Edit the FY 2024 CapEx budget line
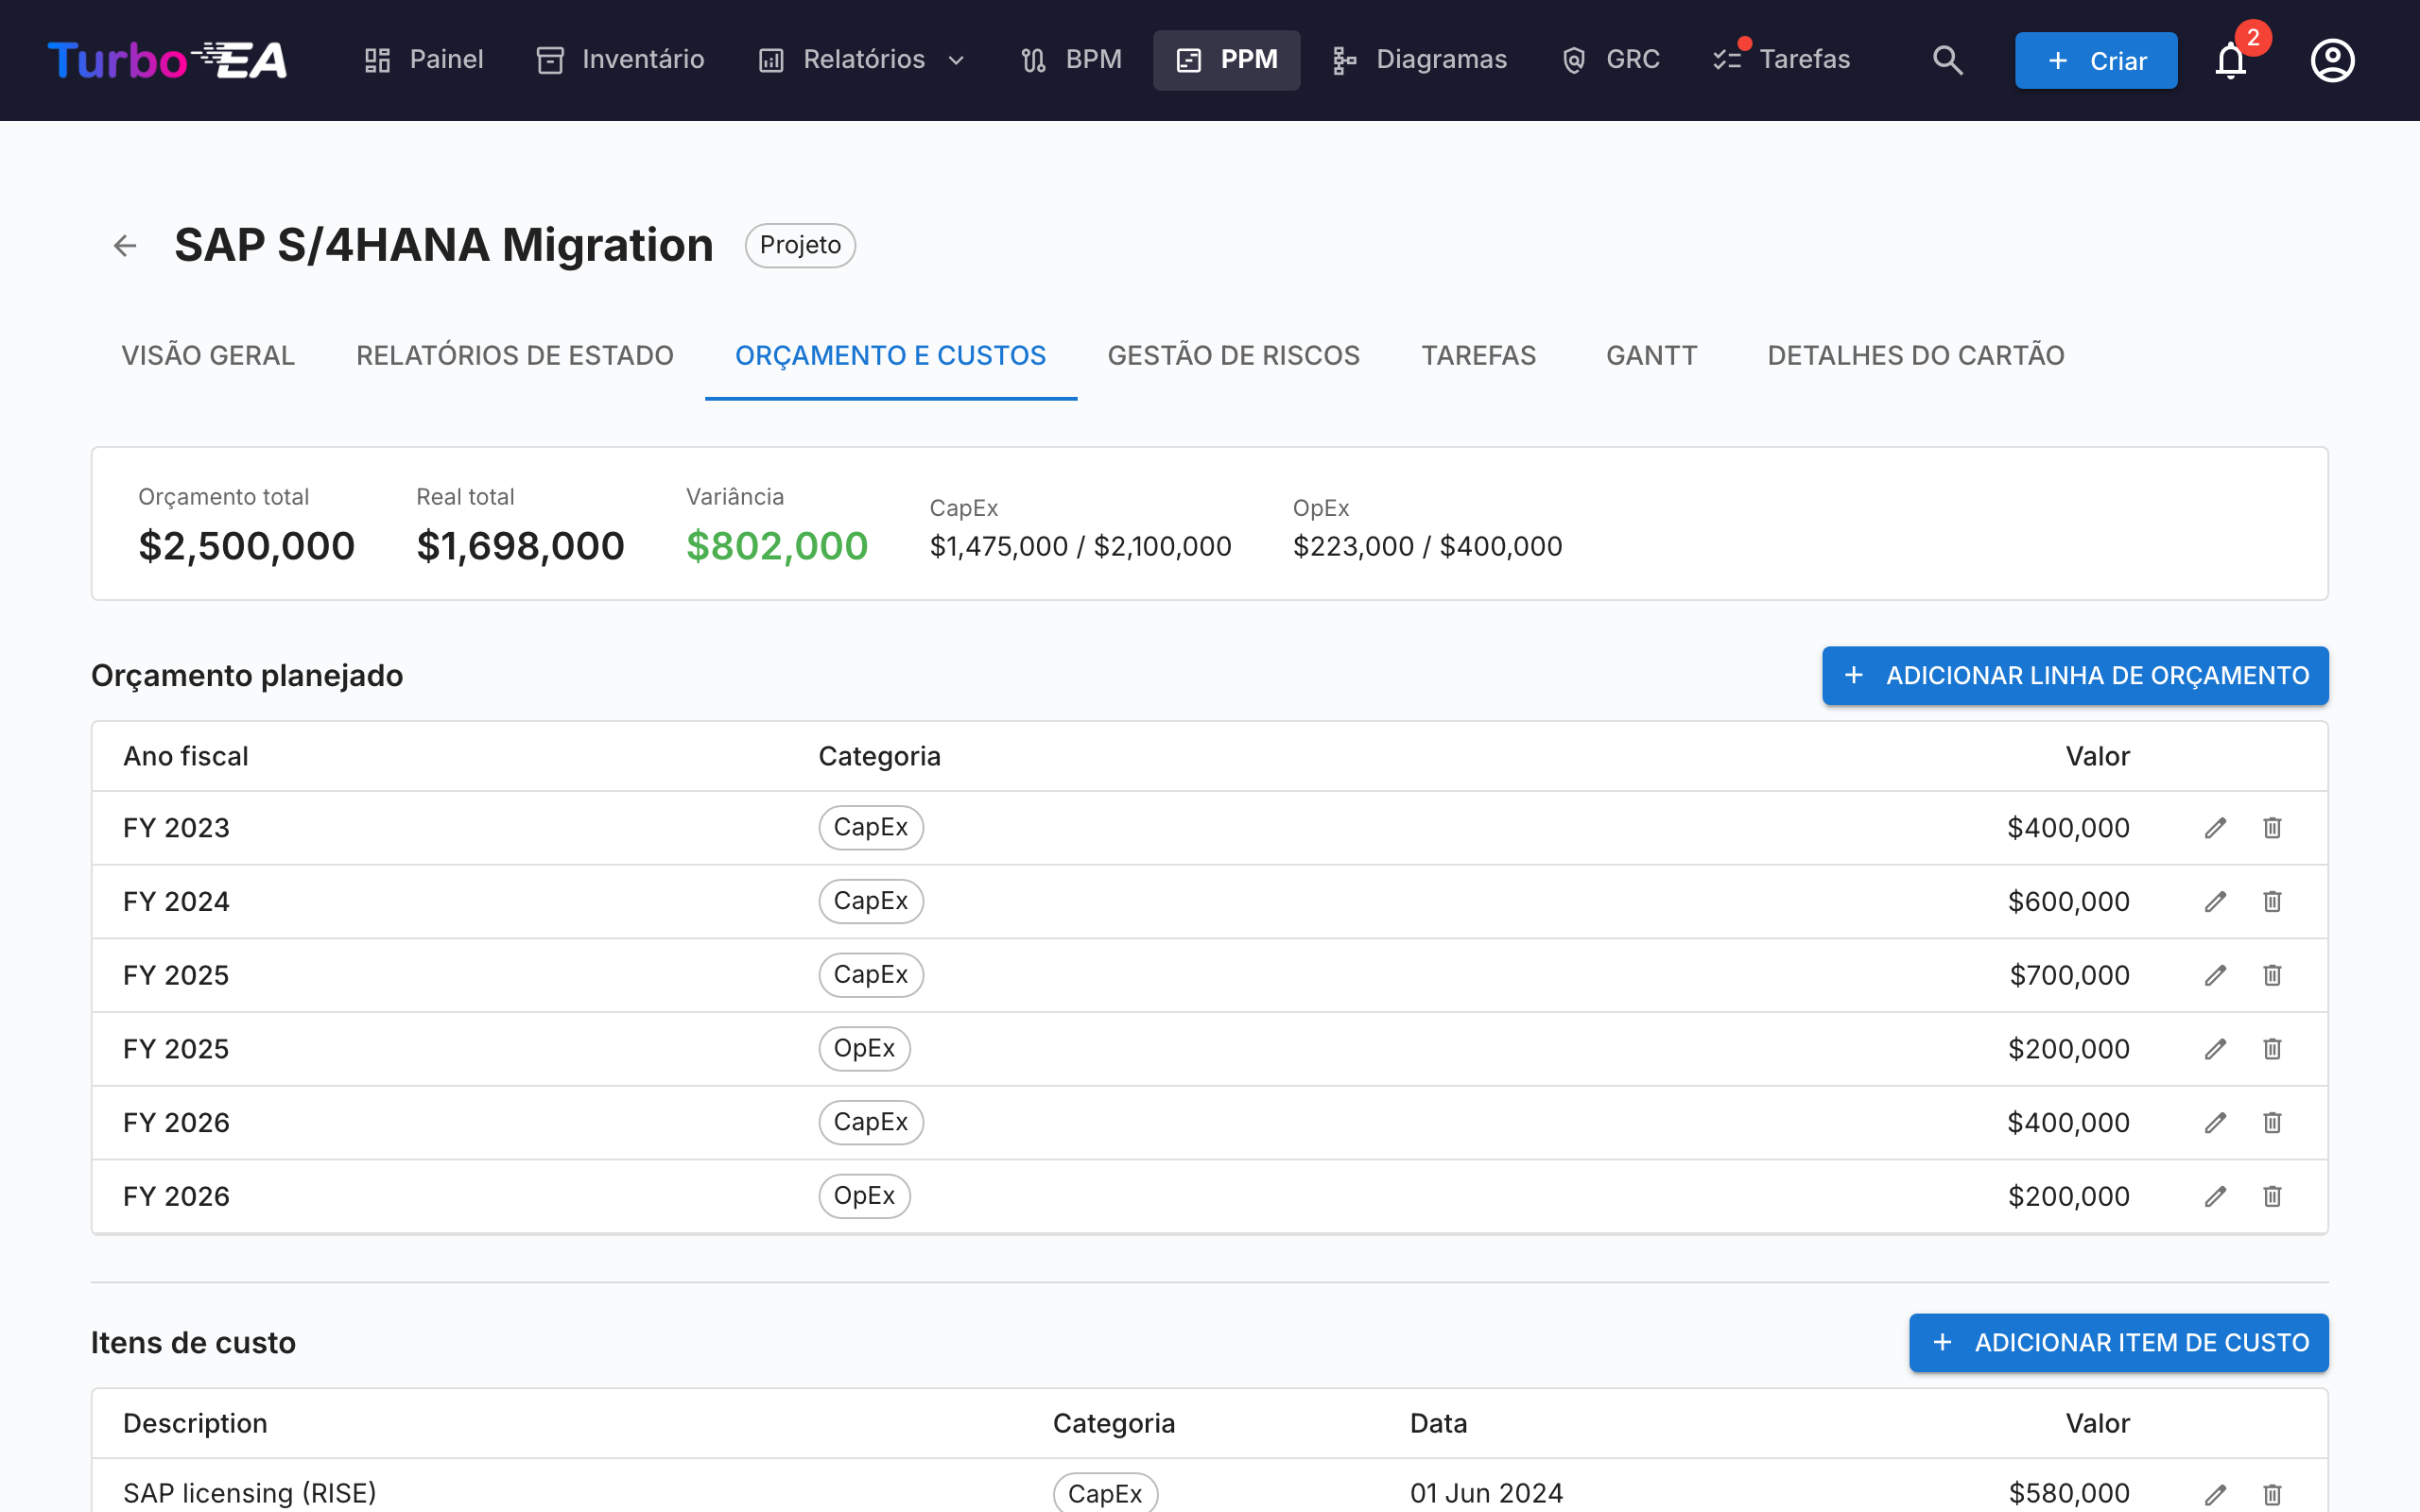This screenshot has width=2420, height=1512. (2215, 902)
